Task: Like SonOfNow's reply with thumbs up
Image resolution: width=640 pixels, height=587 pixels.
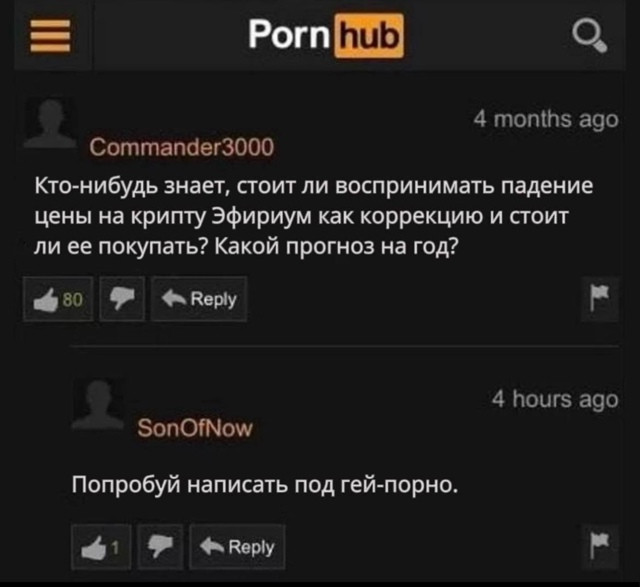Action: tap(101, 547)
